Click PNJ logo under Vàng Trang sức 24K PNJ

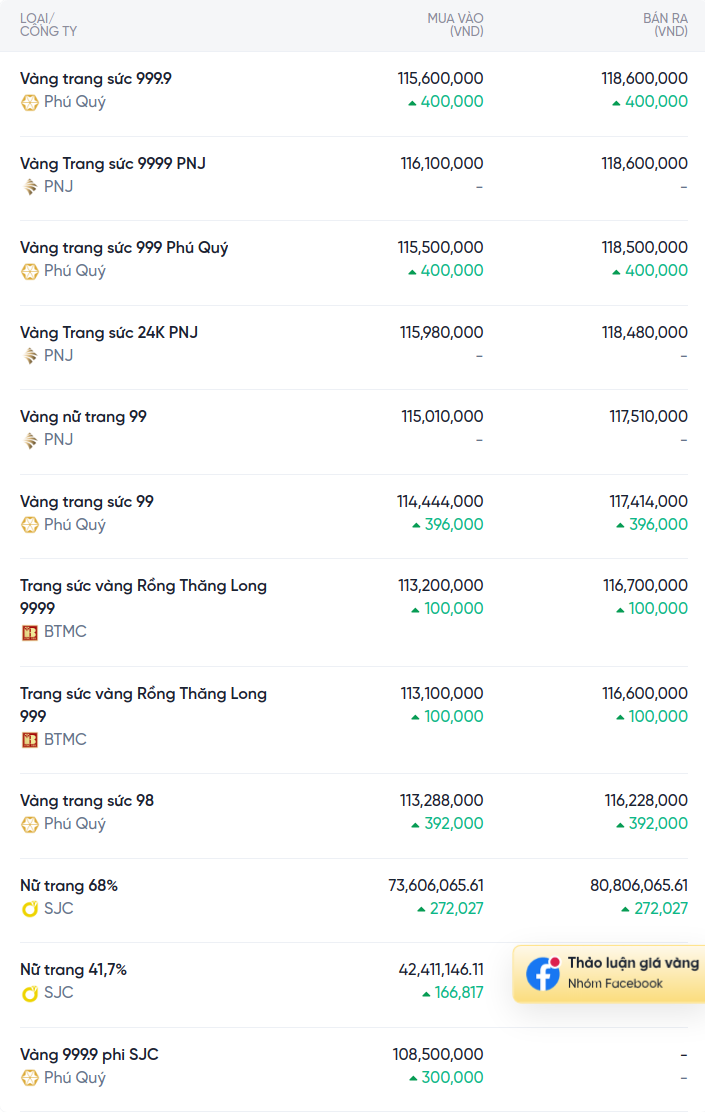coord(30,356)
